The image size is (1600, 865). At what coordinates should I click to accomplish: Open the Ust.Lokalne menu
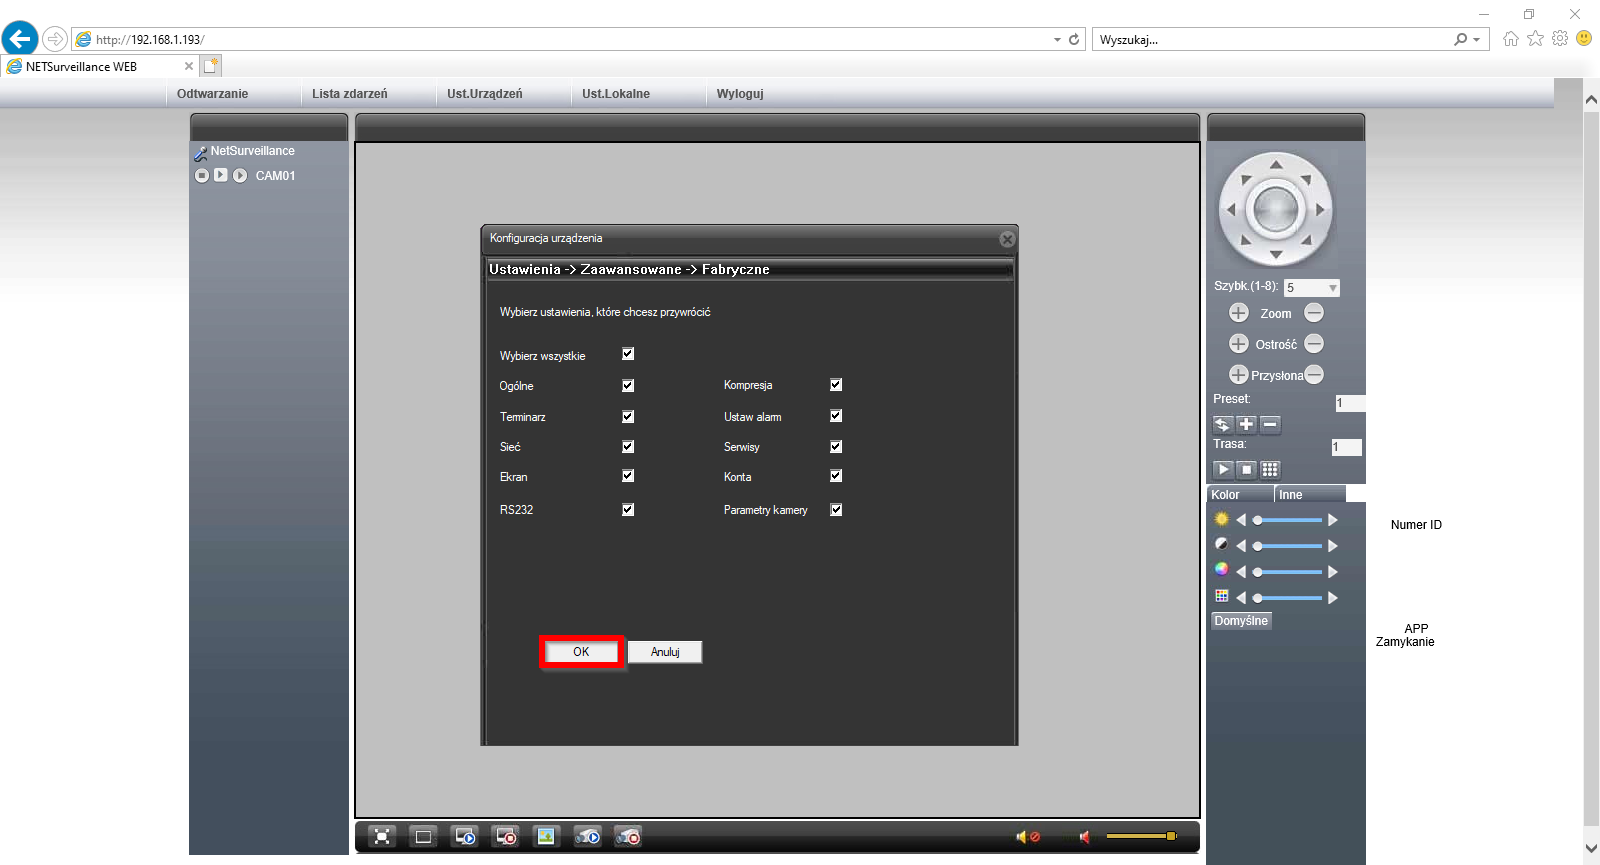click(616, 94)
